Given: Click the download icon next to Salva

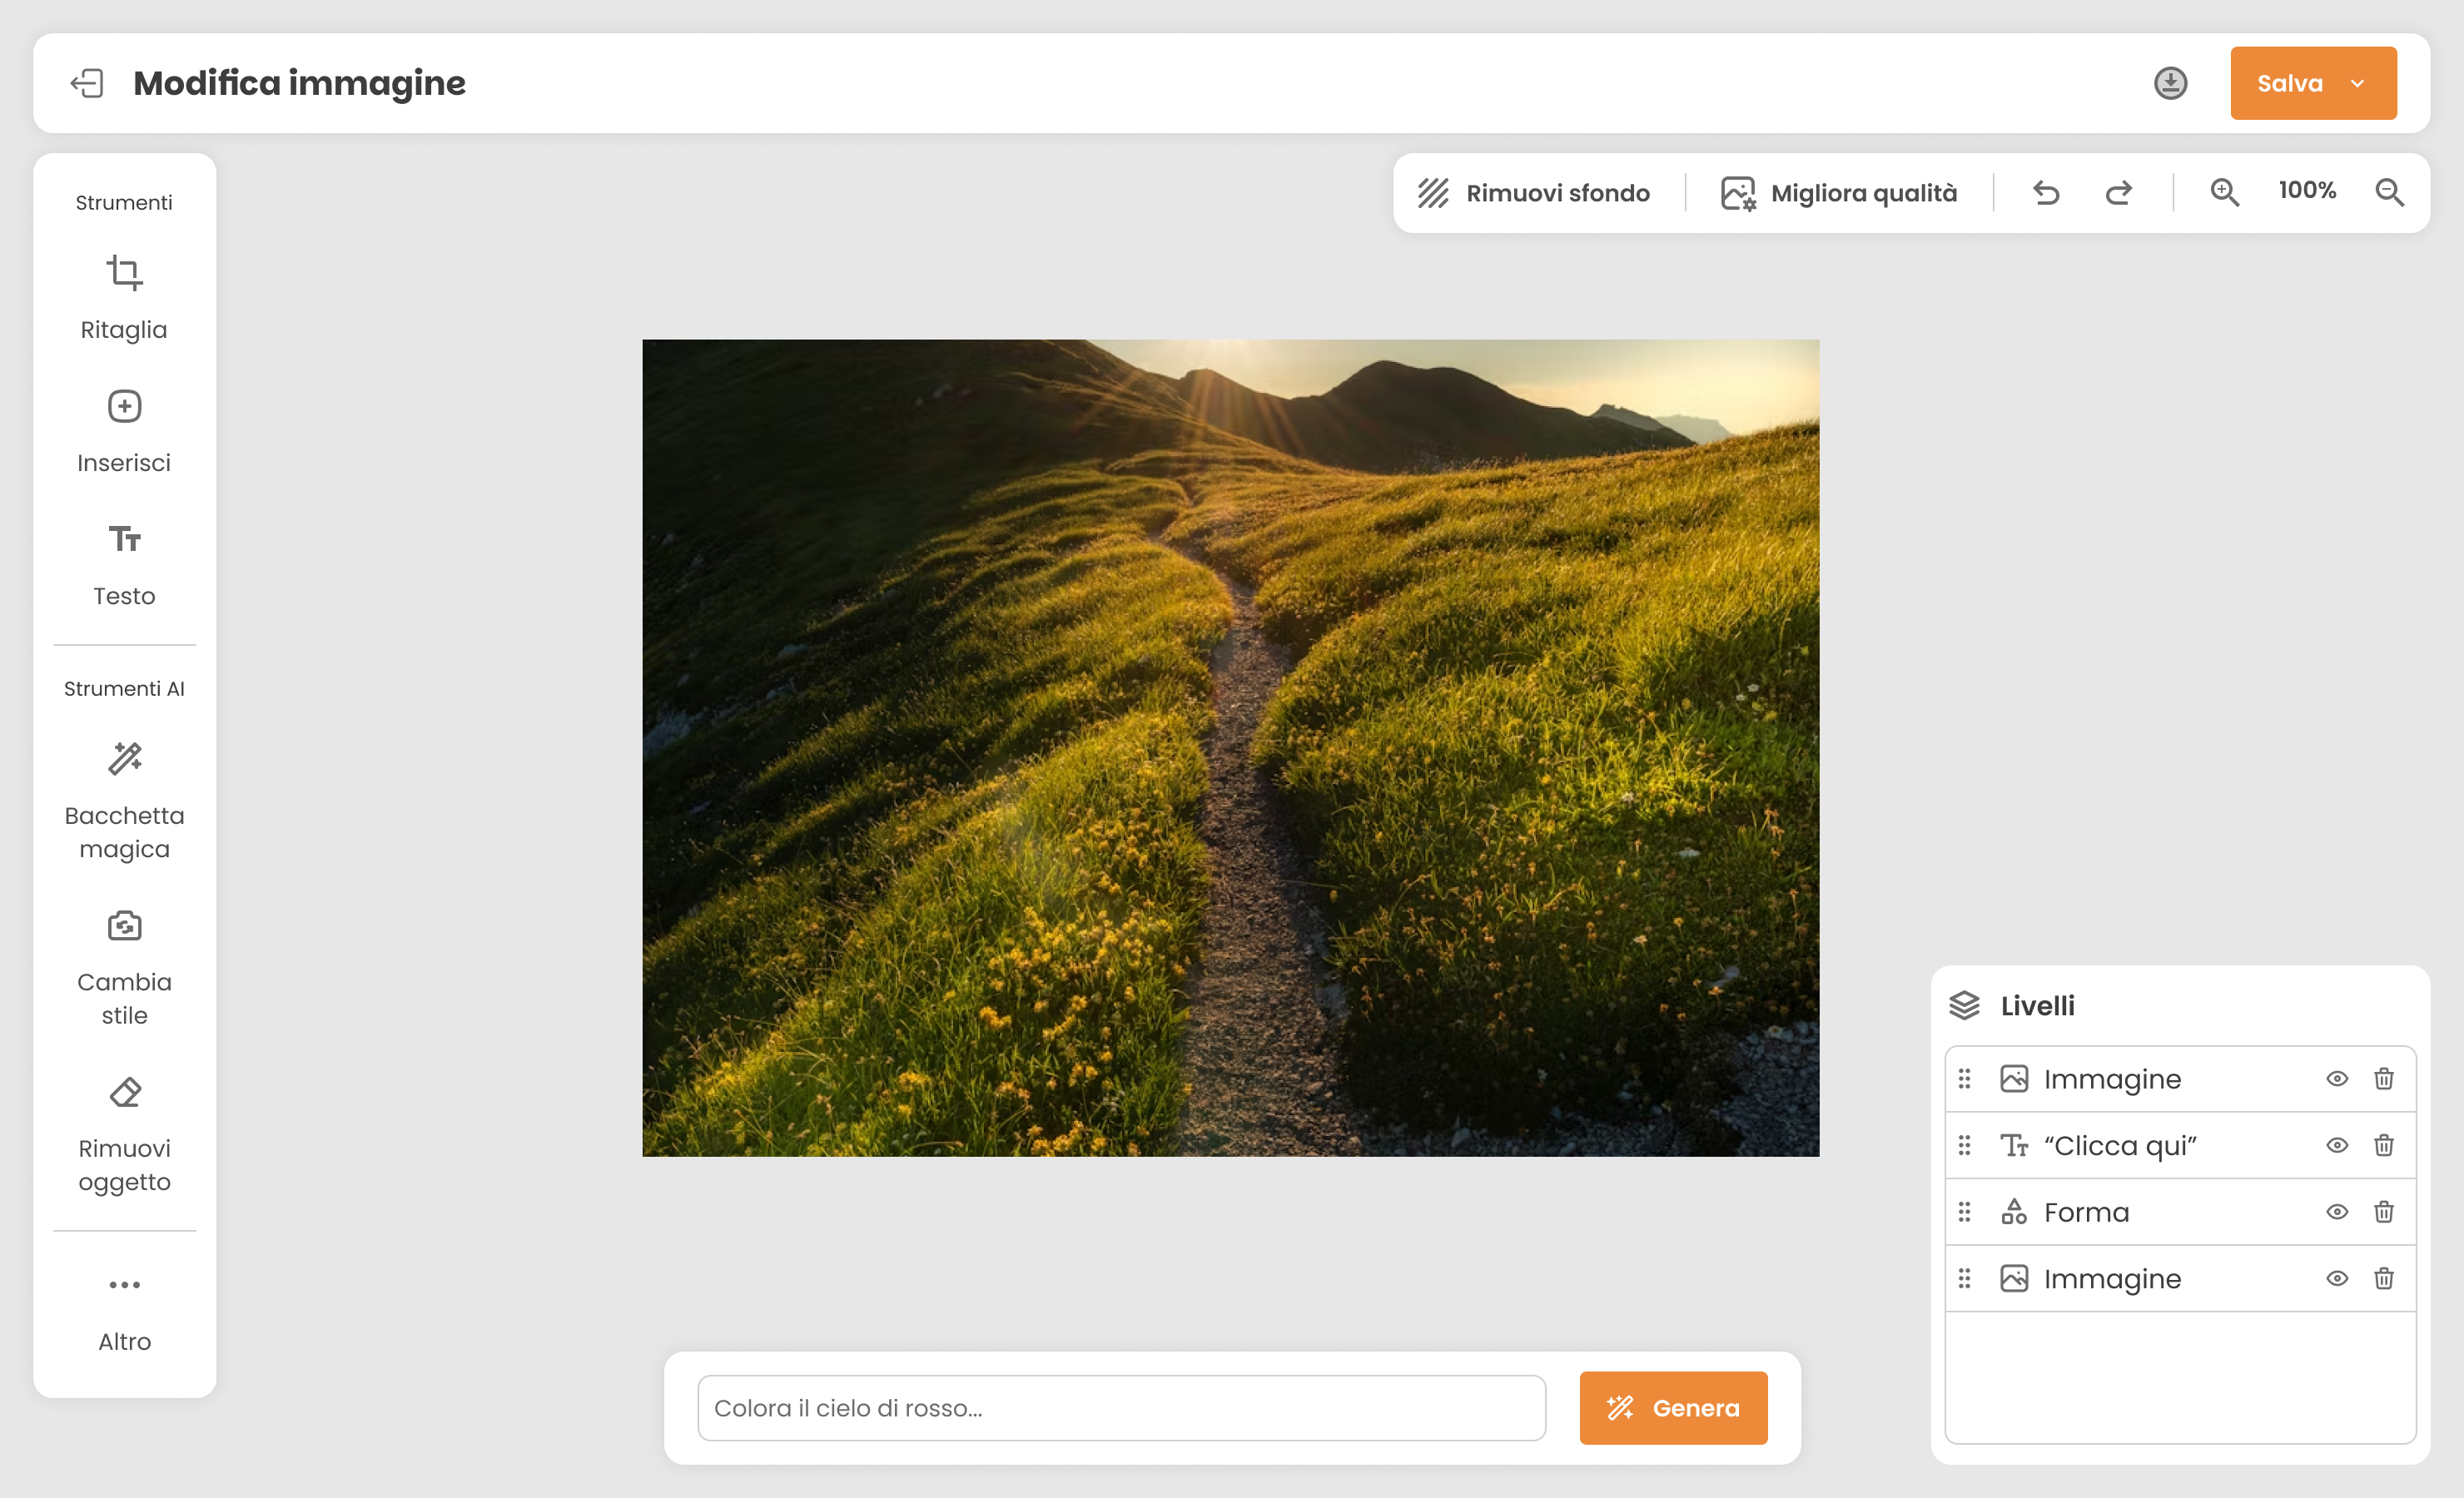Looking at the screenshot, I should tap(2170, 83).
